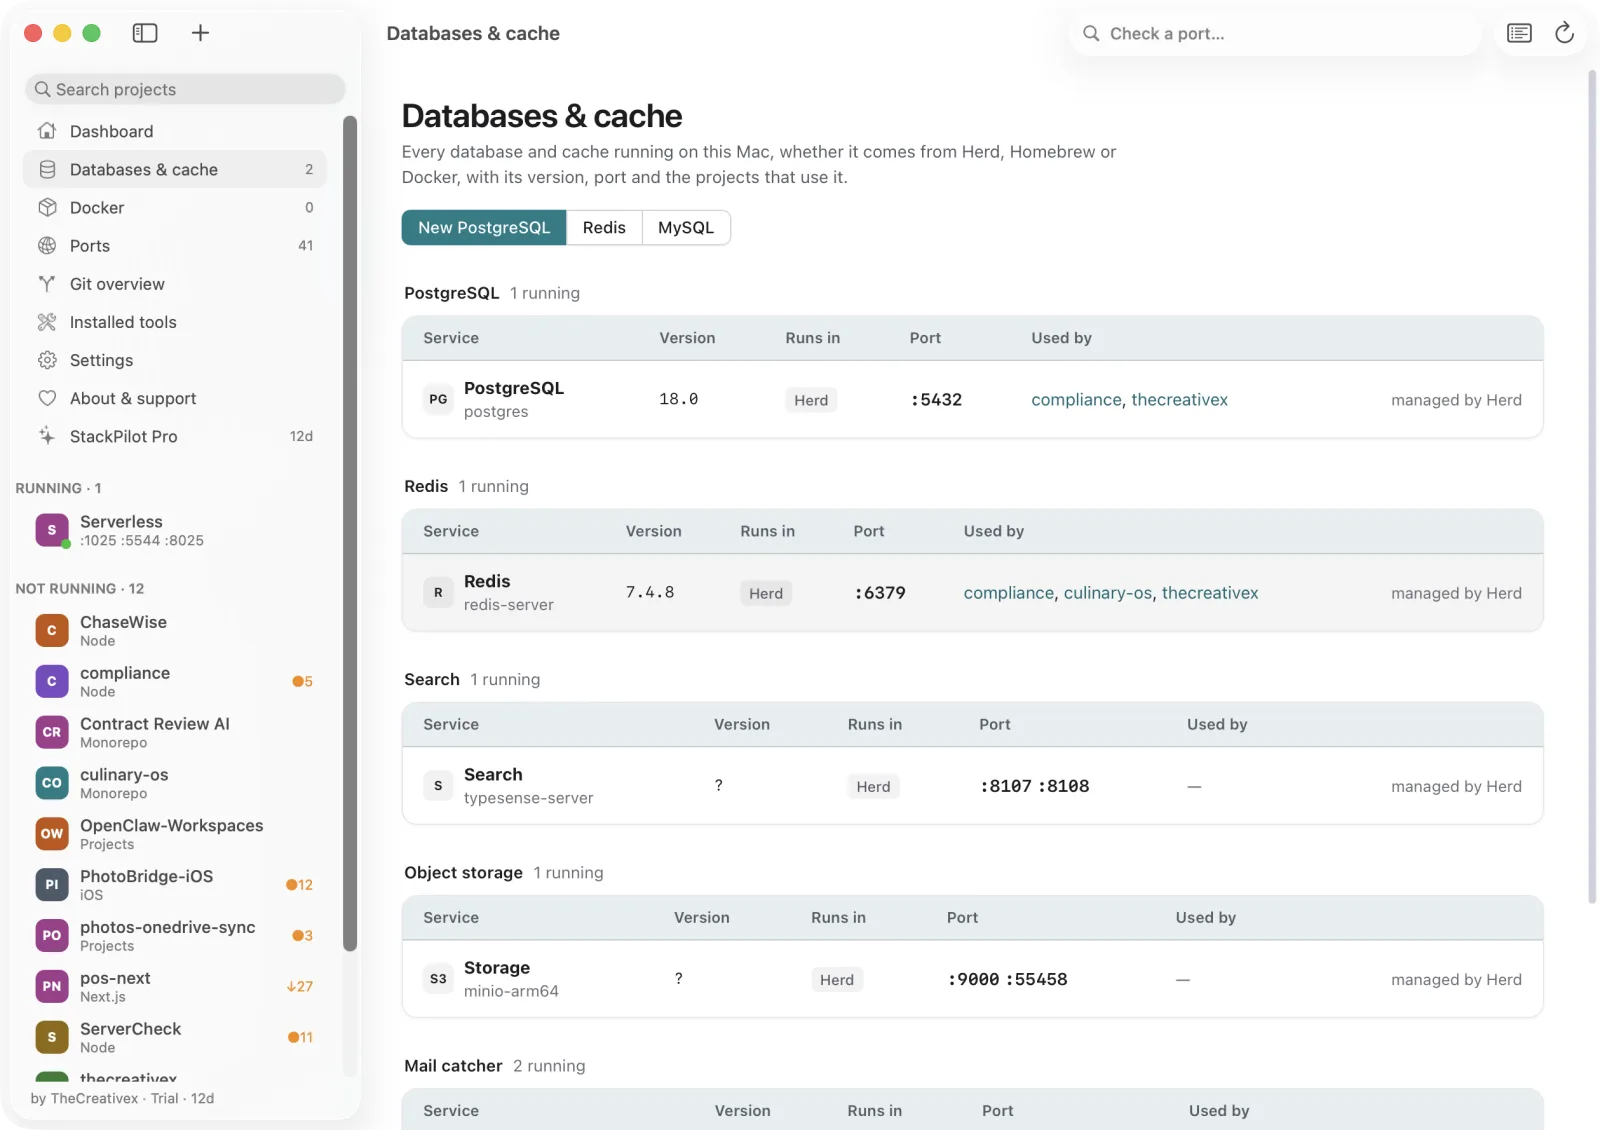This screenshot has height=1130, width=1600.
Task: Click Herd tag in Search row
Action: pos(873,786)
